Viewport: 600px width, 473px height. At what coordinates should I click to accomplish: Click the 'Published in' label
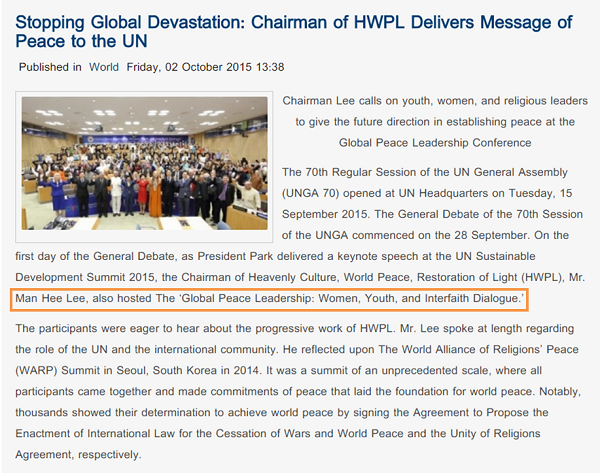50,67
